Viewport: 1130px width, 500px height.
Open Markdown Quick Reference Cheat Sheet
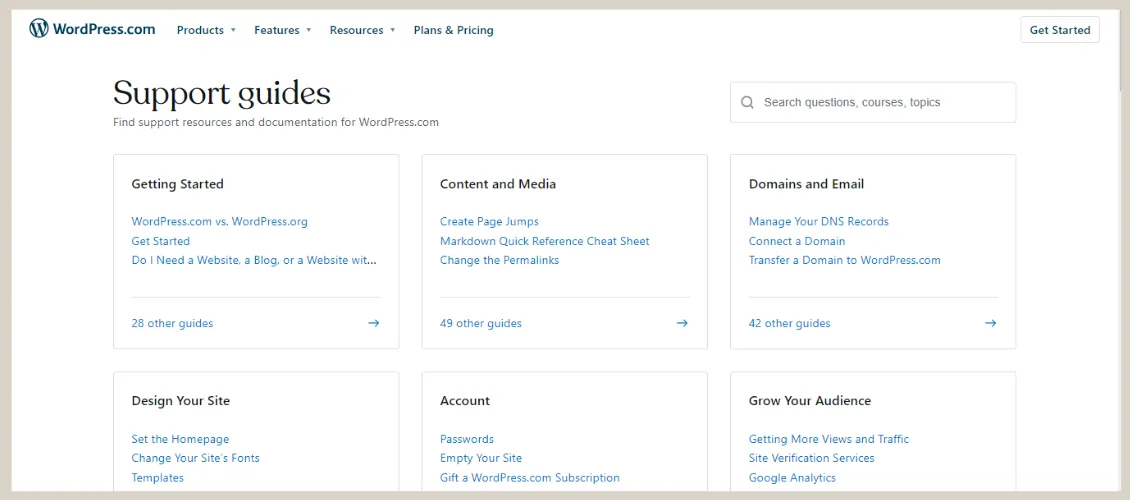pyautogui.click(x=545, y=241)
